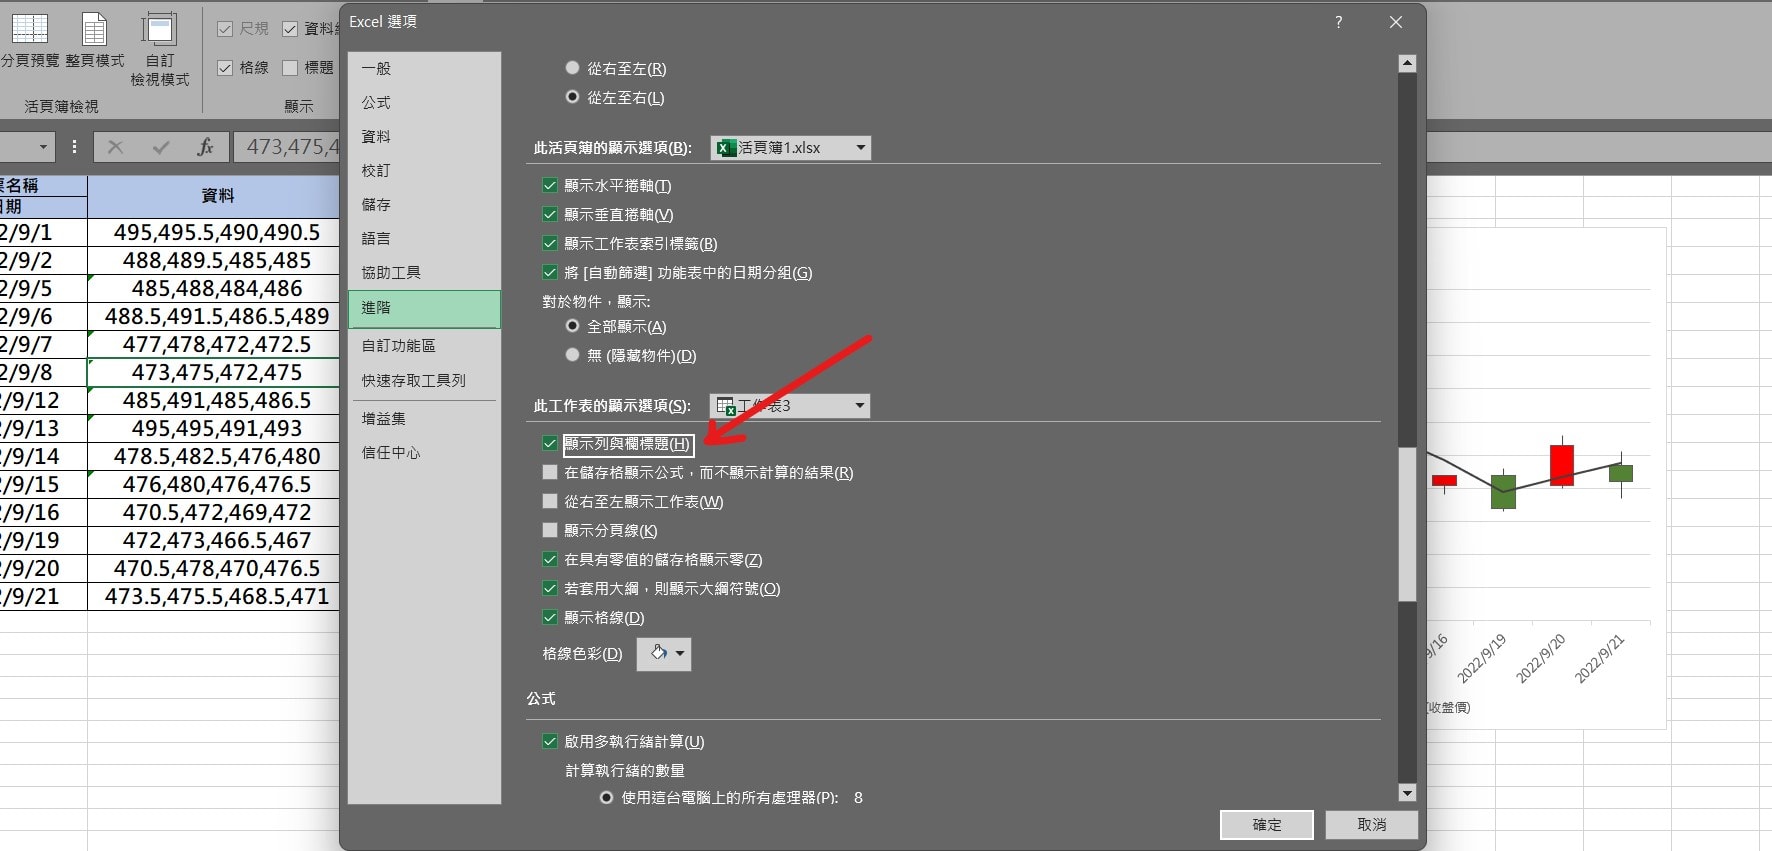Click Page Break Preview icon in ribbon
This screenshot has width=1772, height=851.
tap(29, 29)
